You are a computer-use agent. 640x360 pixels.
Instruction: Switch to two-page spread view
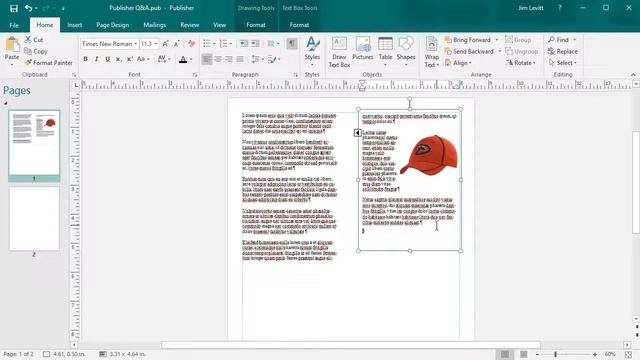524,354
